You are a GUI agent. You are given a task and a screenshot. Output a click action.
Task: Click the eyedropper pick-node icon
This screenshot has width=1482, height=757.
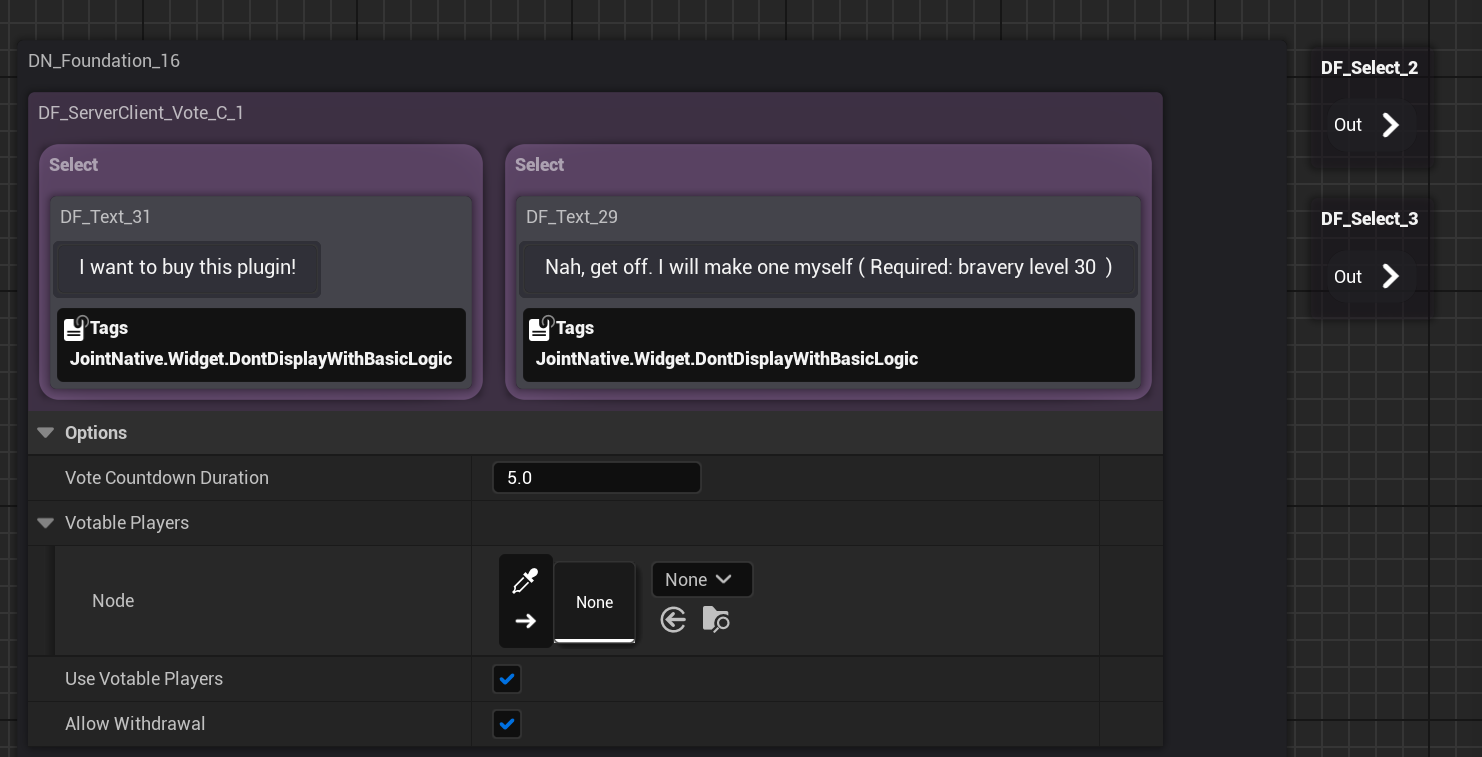[x=525, y=581]
